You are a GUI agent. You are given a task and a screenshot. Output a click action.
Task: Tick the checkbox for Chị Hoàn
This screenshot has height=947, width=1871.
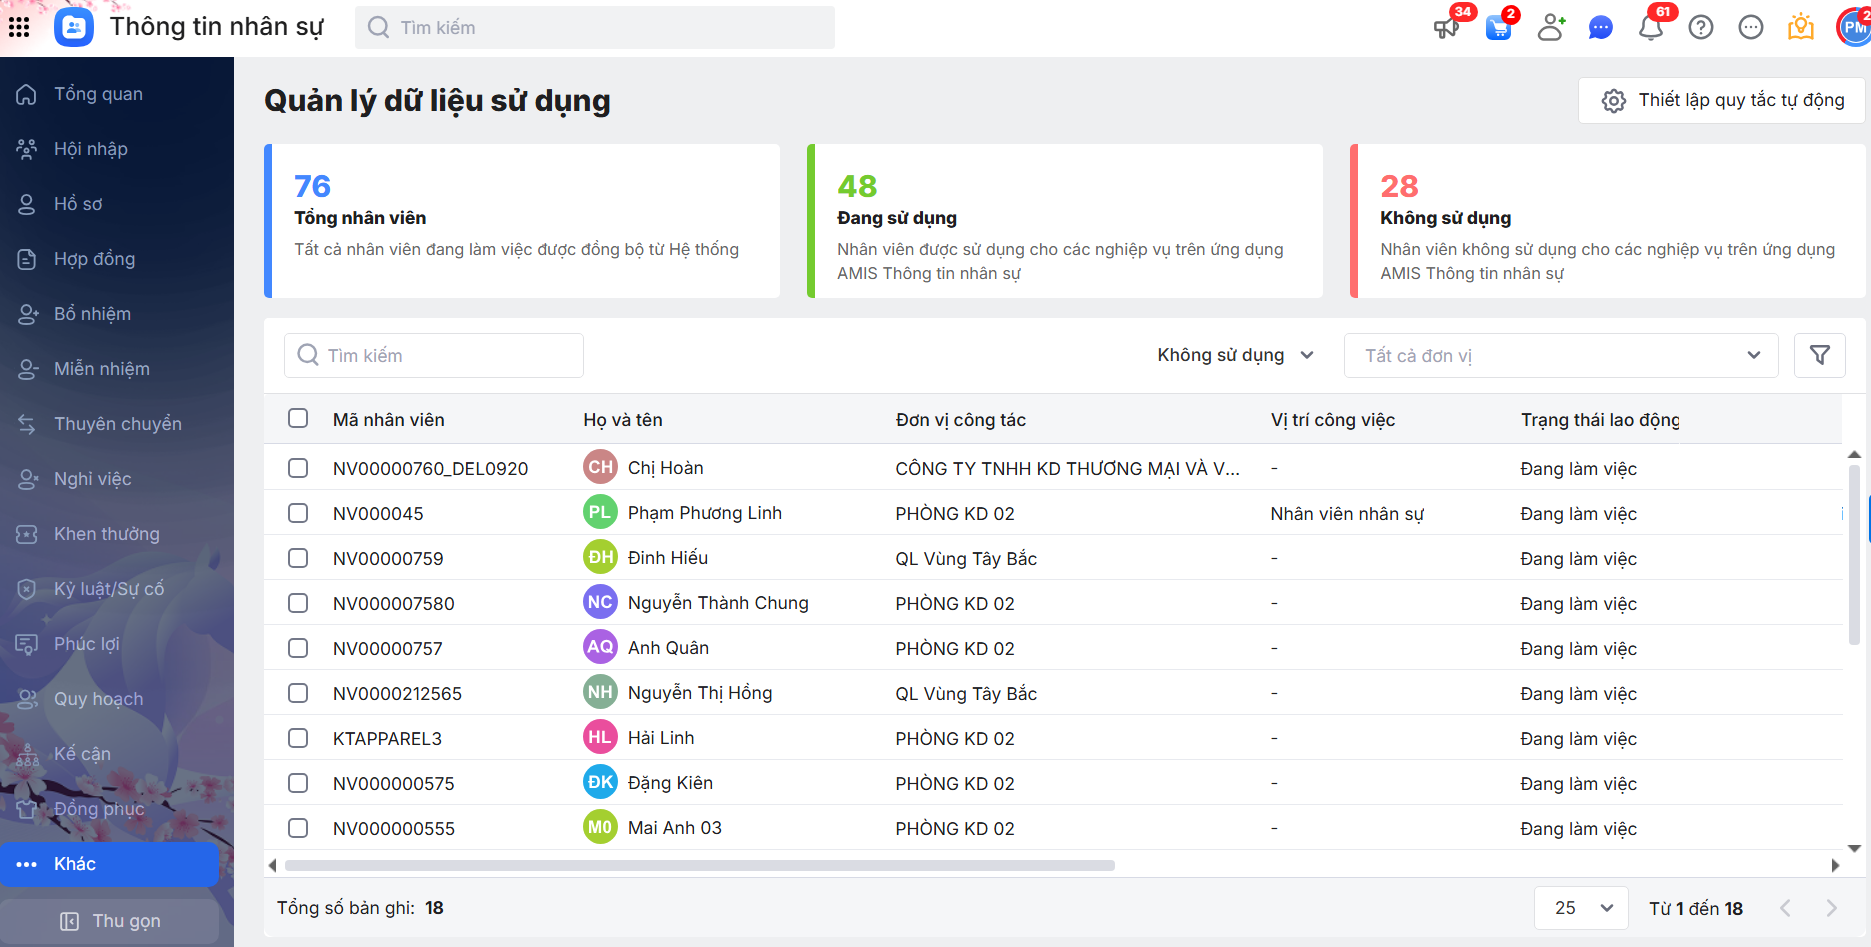tap(298, 468)
